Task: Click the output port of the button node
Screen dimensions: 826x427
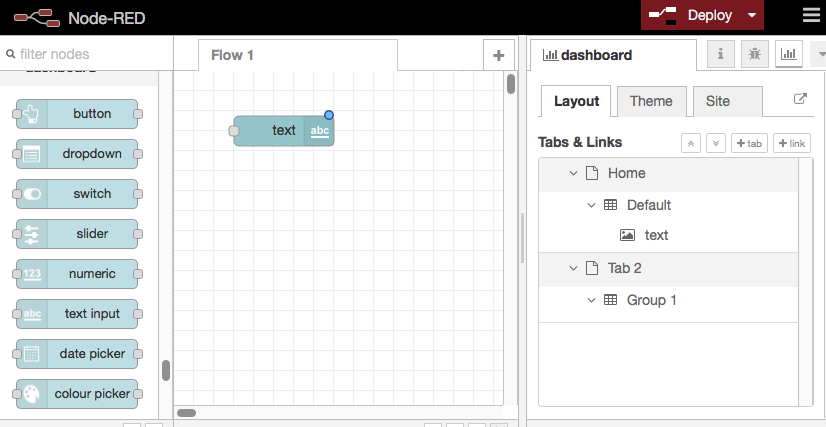Action: tap(138, 114)
